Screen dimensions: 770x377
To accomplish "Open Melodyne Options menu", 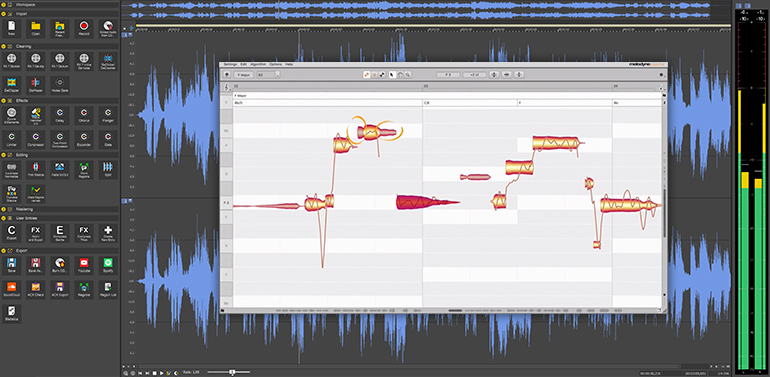I will click(275, 64).
